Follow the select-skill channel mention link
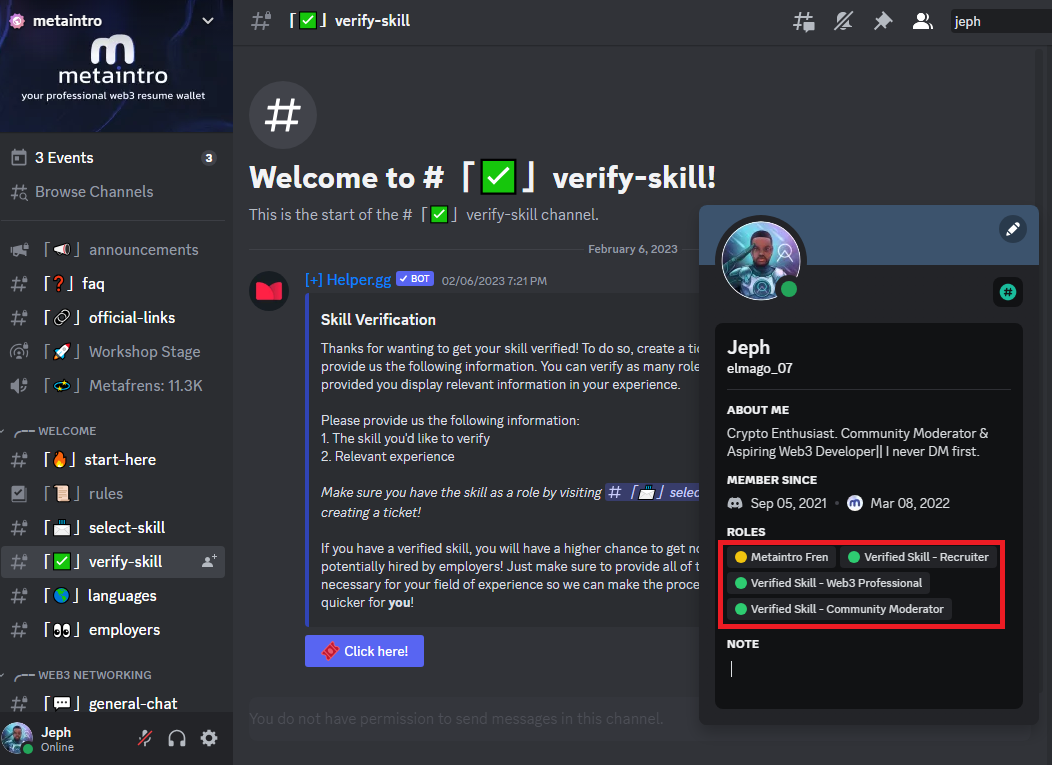This screenshot has width=1052, height=765. point(653,493)
